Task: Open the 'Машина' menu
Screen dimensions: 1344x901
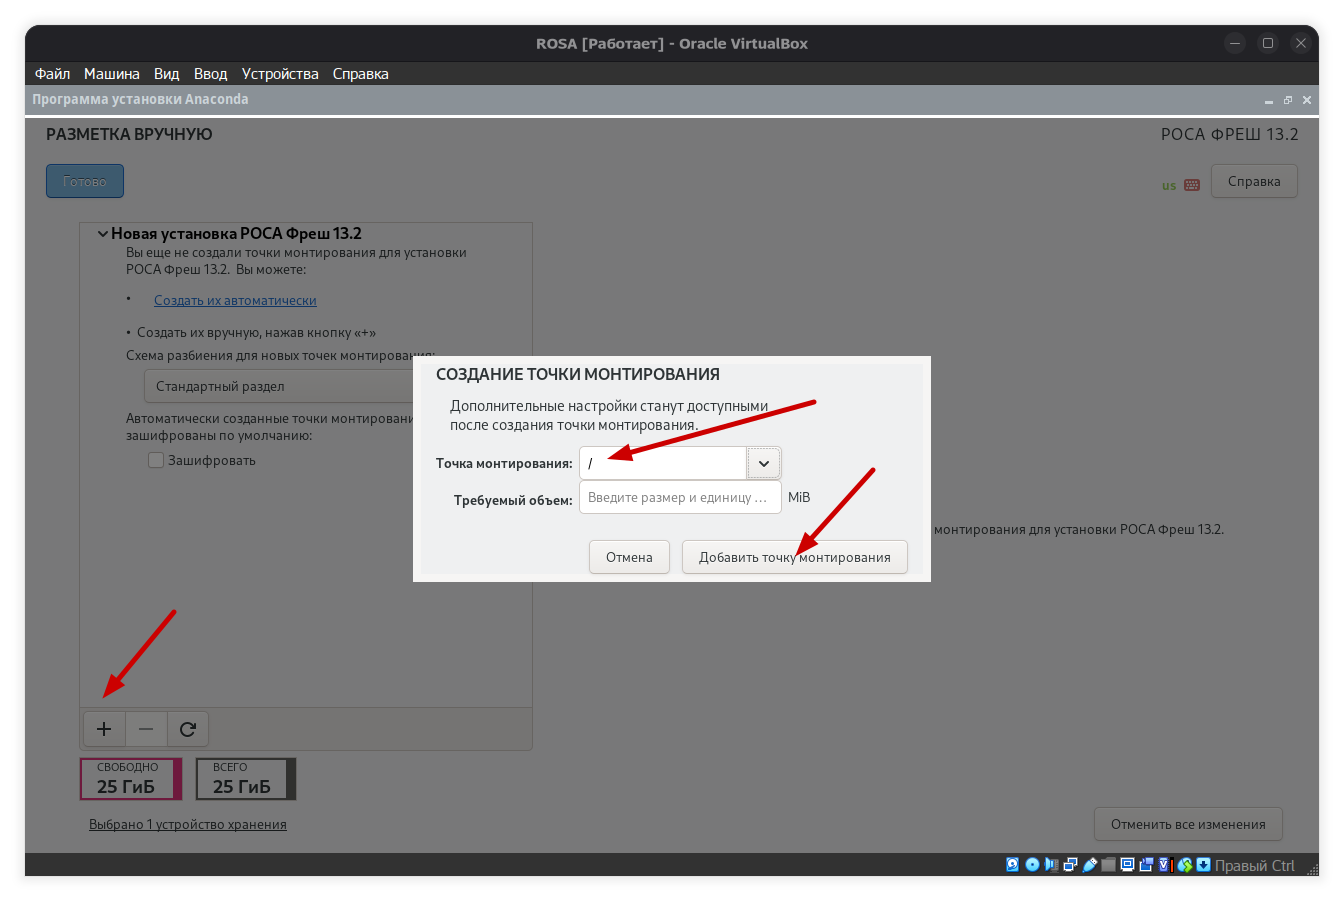Action: click(111, 74)
